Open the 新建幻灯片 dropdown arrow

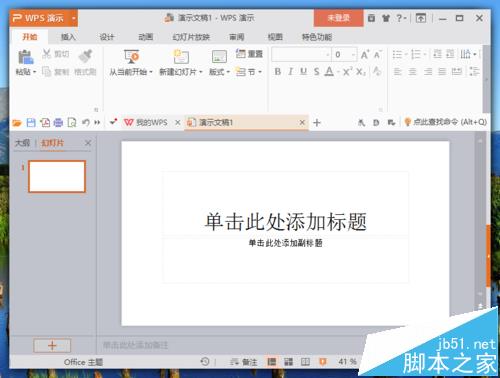pos(201,72)
